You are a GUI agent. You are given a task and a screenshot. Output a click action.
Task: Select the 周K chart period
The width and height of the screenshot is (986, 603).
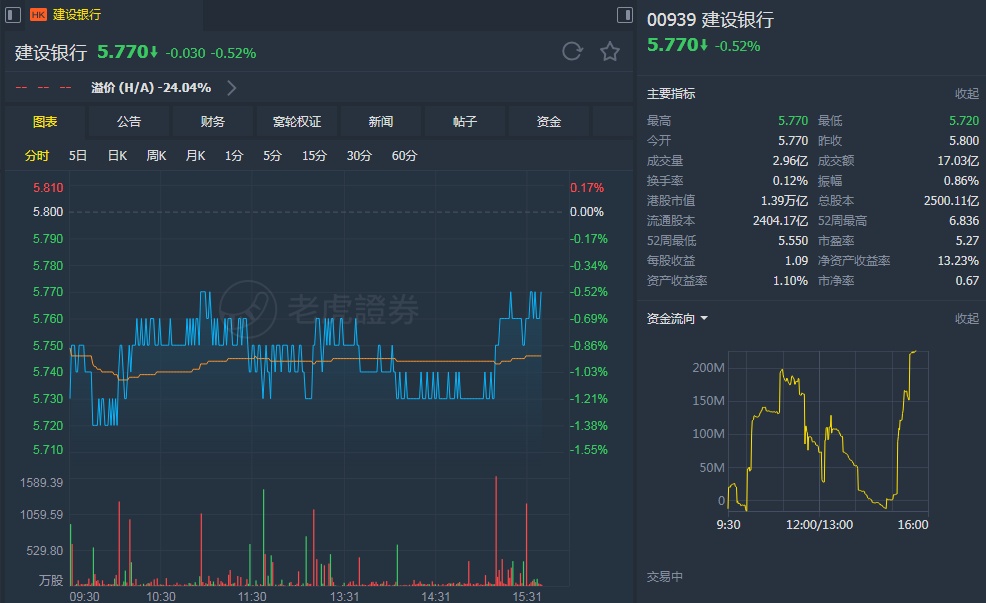coord(157,155)
